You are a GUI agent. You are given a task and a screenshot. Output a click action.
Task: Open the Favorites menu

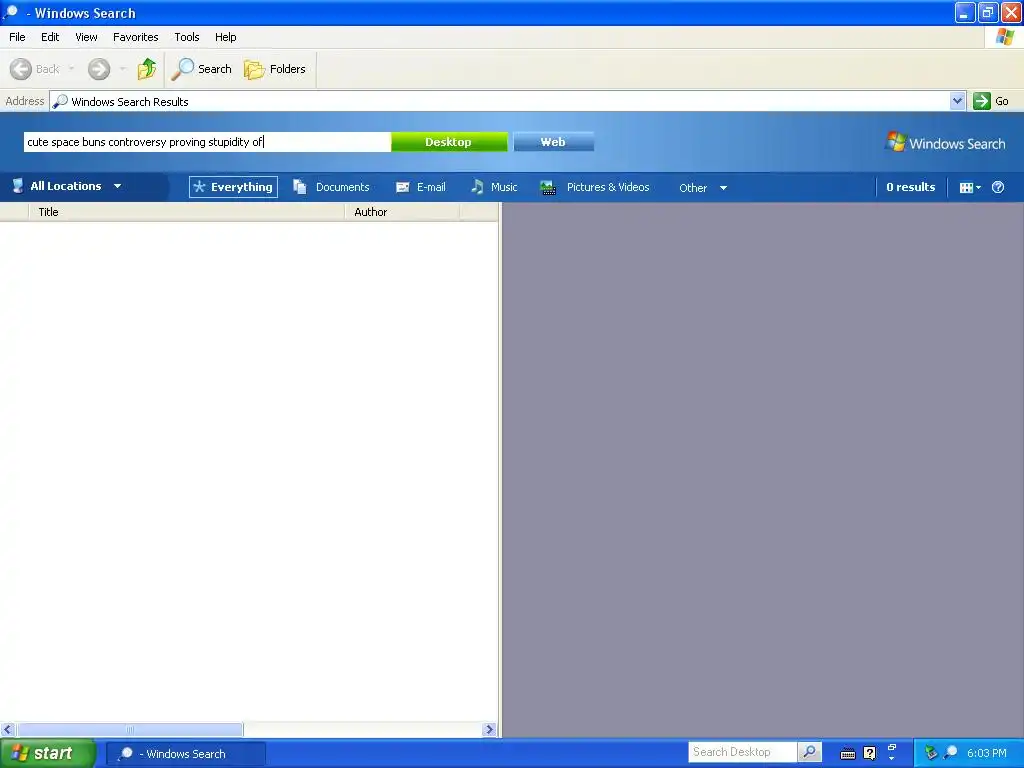136,37
